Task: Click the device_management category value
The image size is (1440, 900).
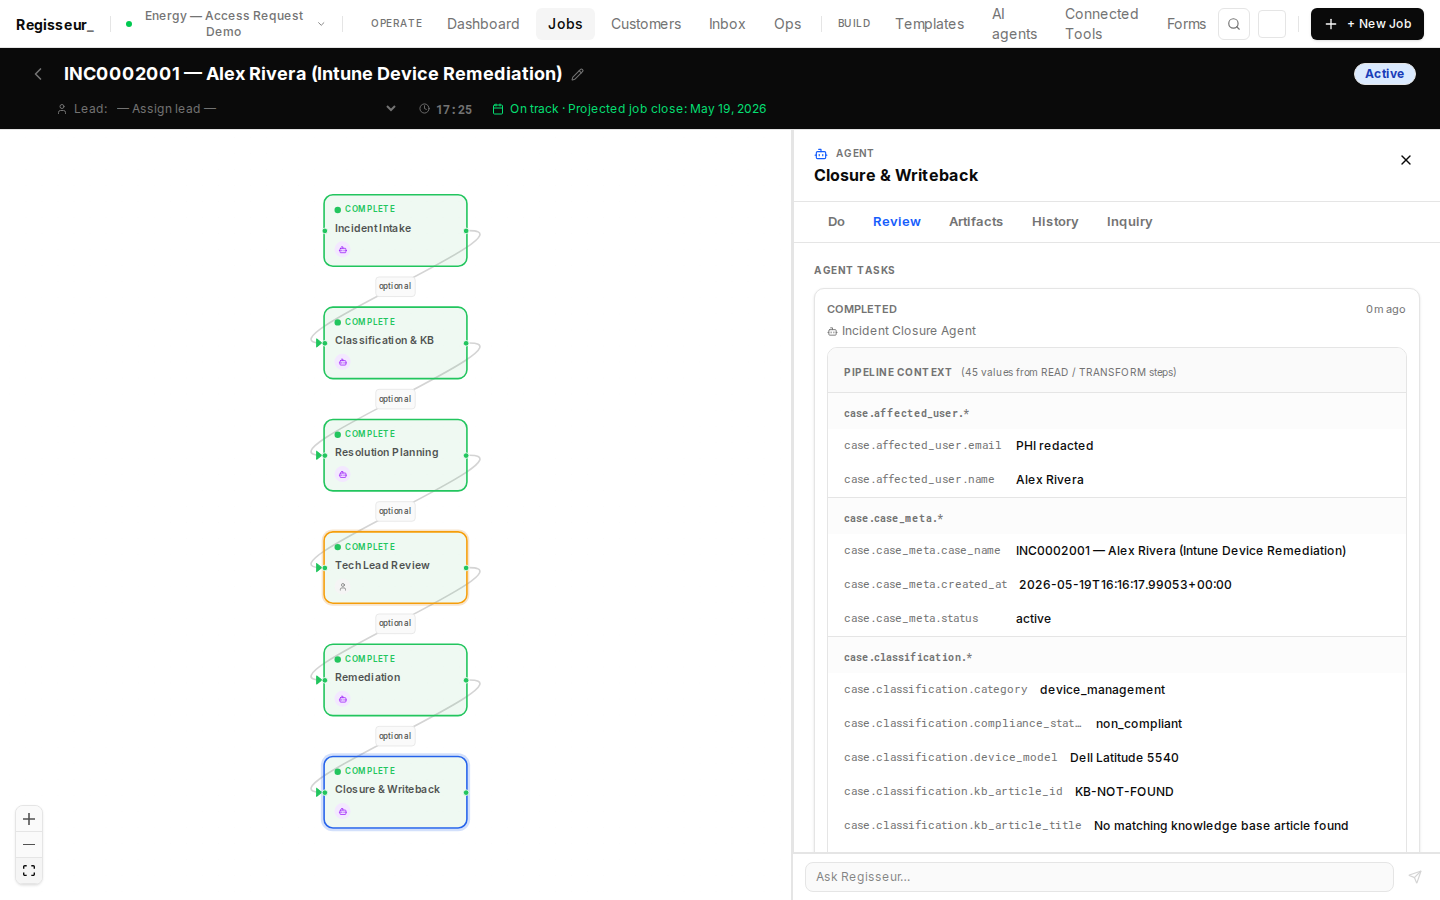Action: coord(1102,690)
